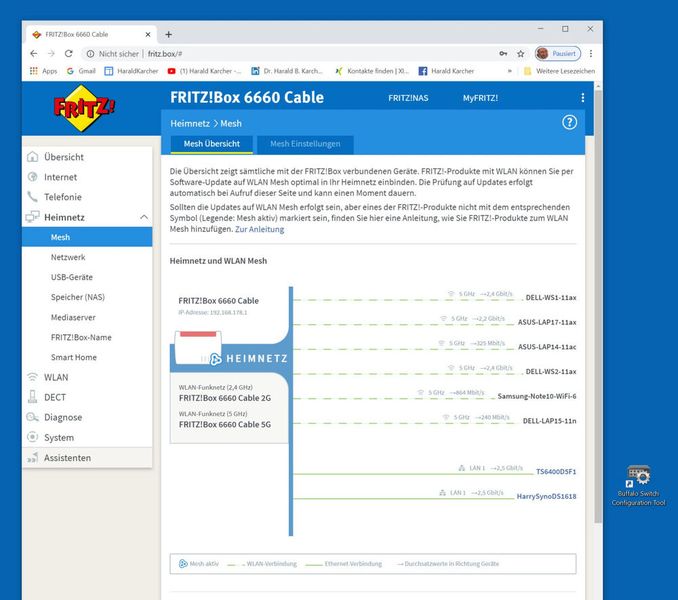Click the FRITZ!Box device image

click(x=198, y=347)
